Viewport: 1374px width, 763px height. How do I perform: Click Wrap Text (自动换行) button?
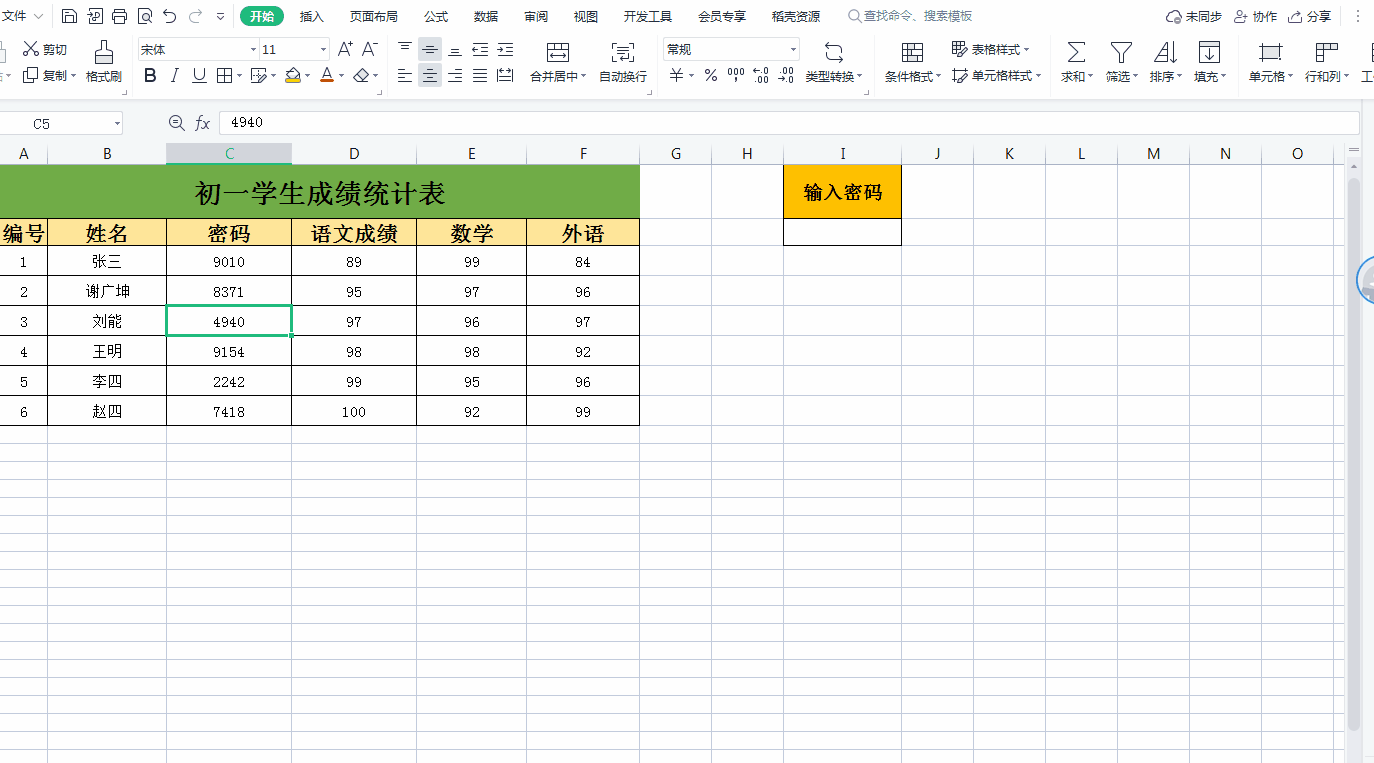tap(622, 62)
